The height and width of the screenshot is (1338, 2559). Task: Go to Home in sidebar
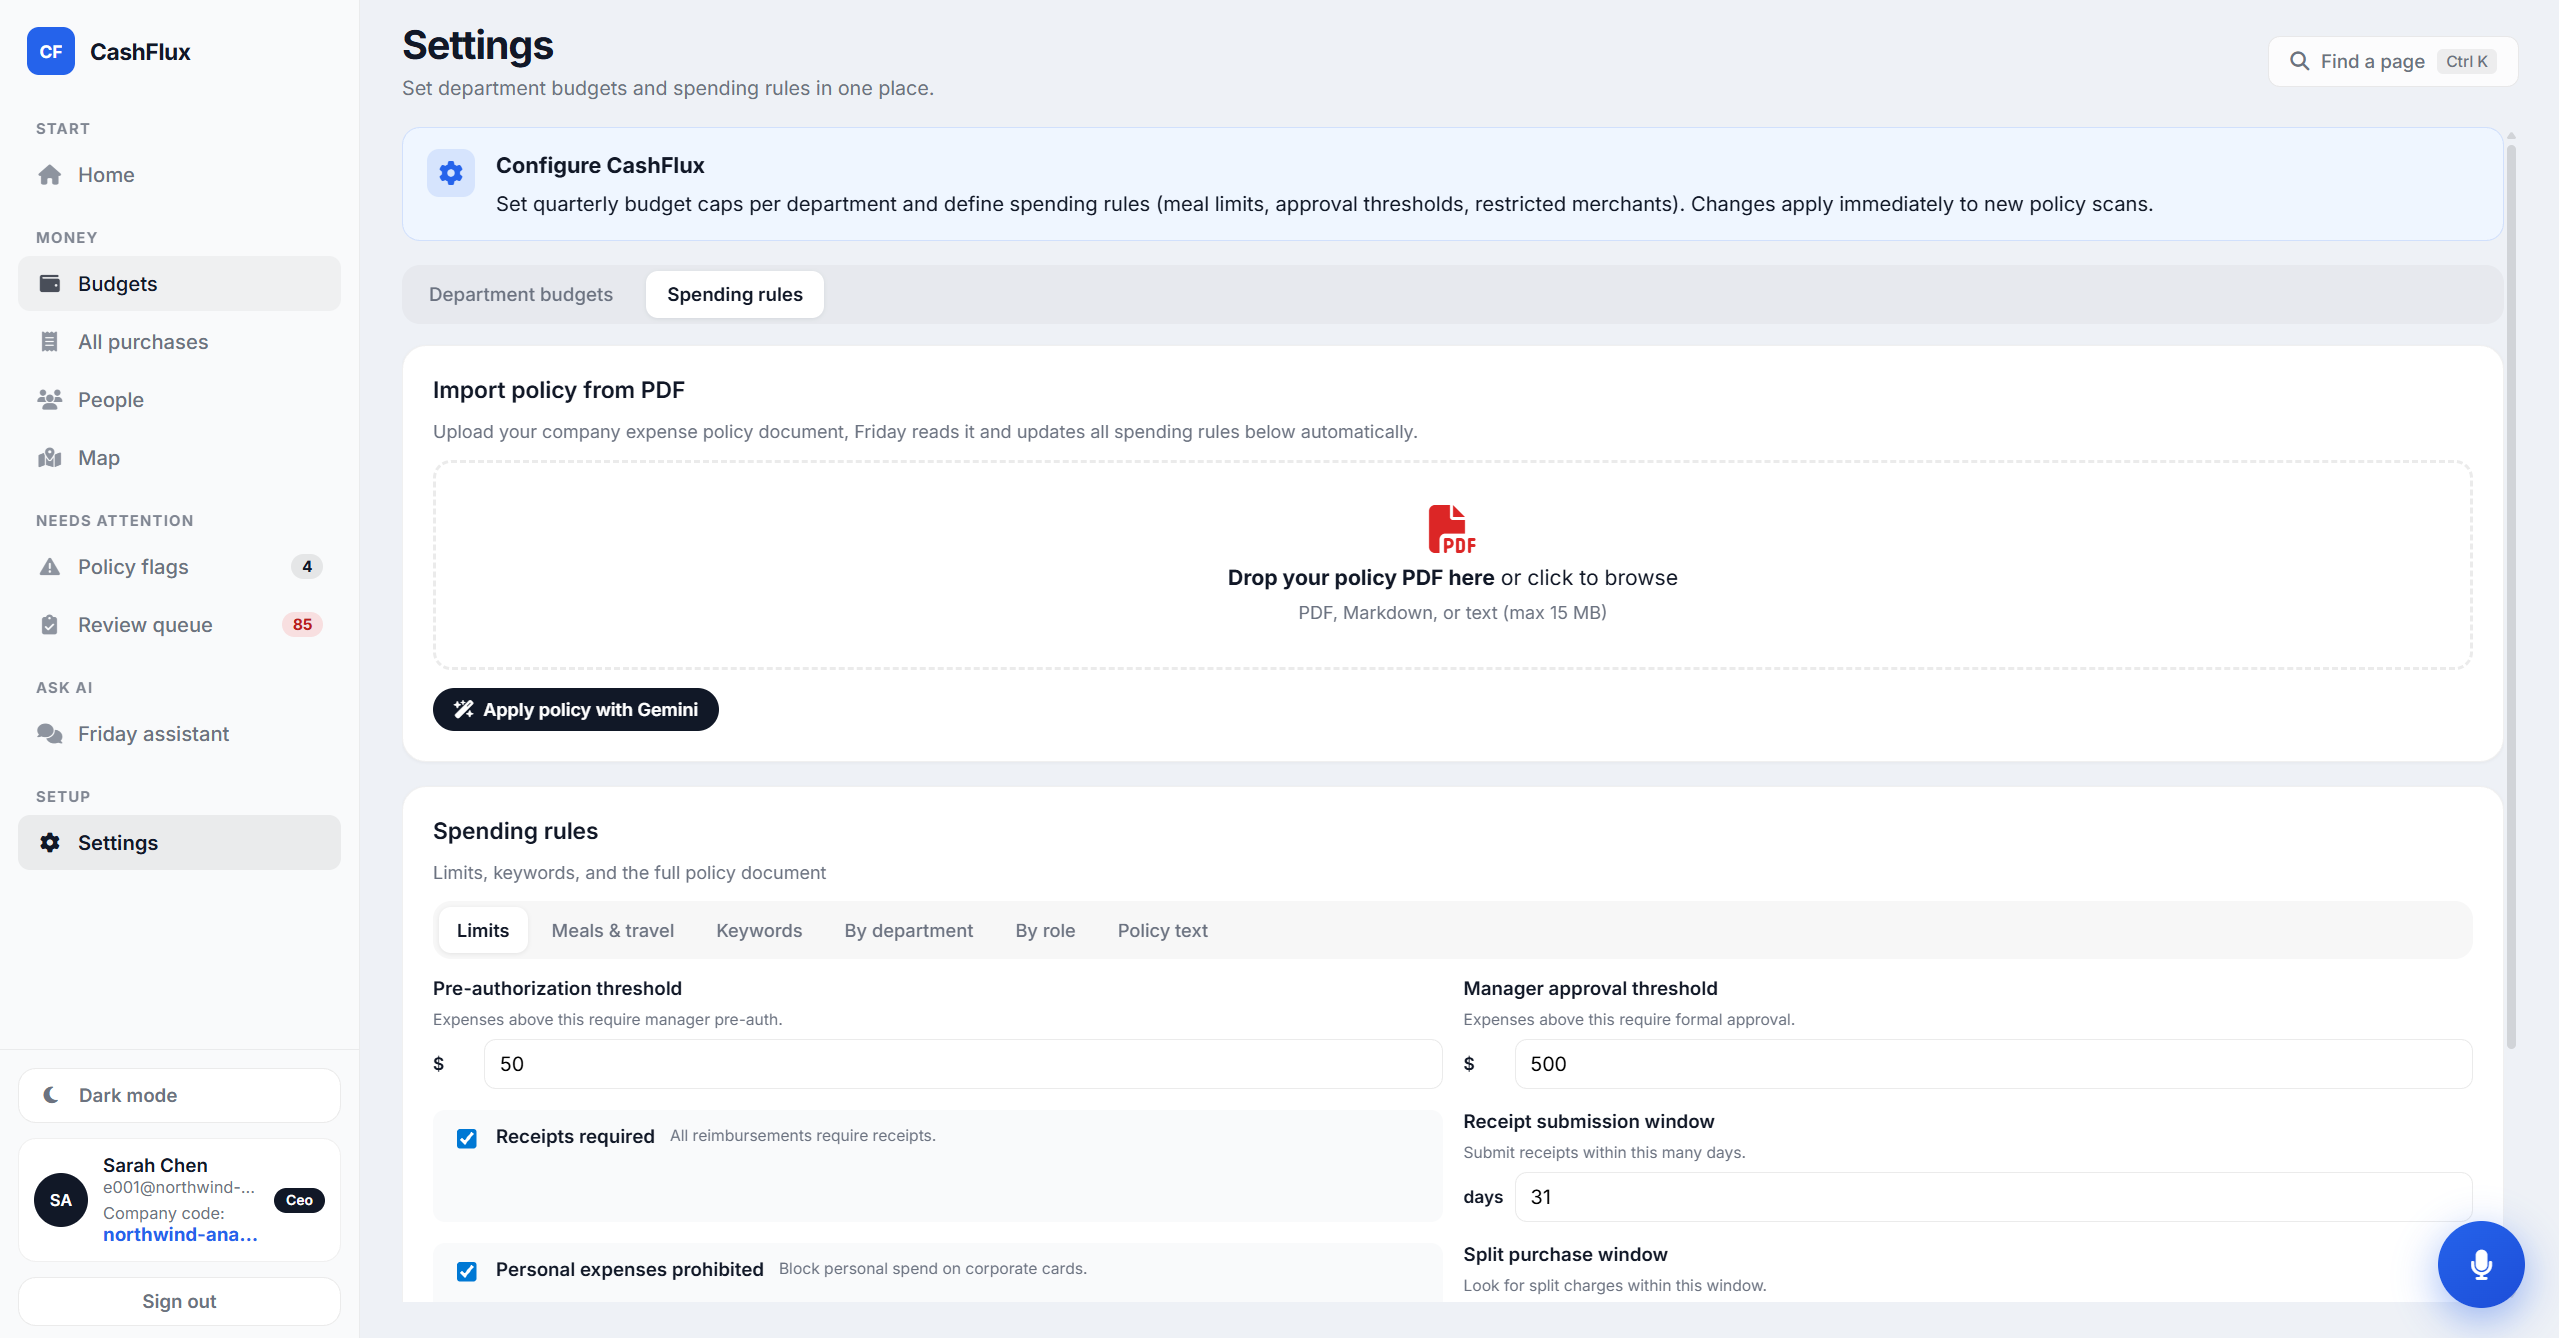pos(179,175)
